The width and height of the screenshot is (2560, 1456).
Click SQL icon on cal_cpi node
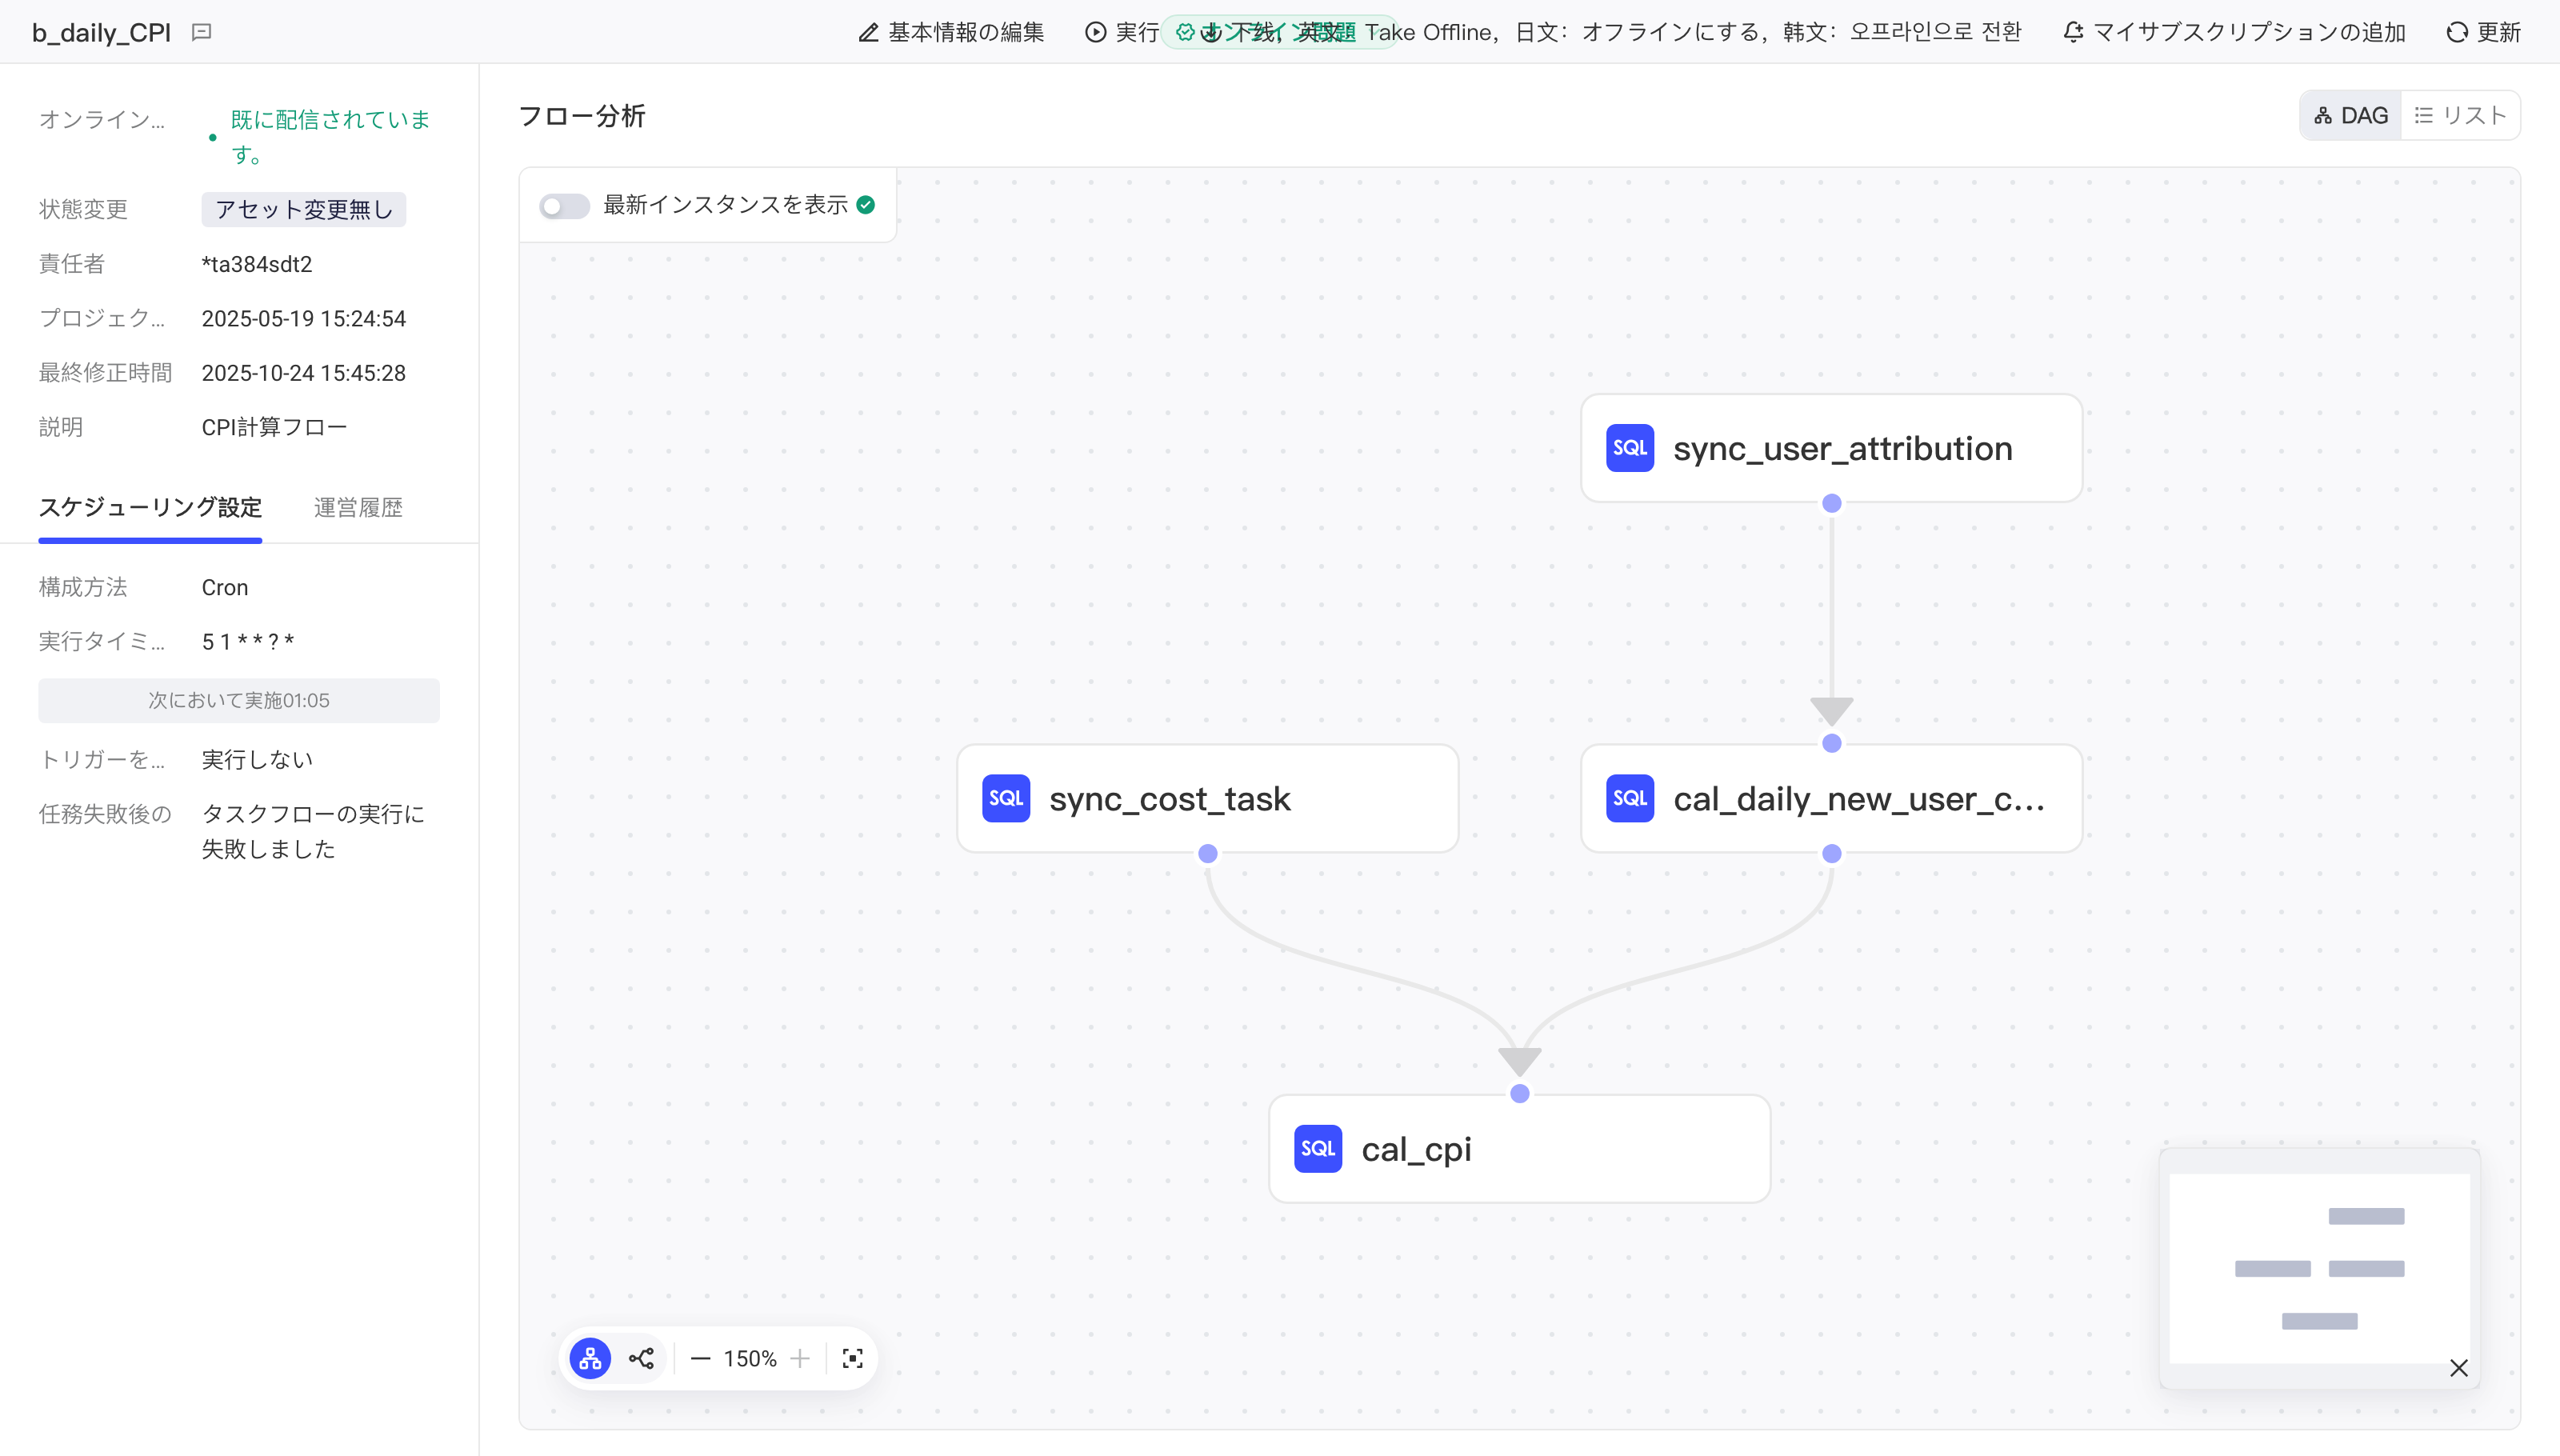point(1318,1148)
